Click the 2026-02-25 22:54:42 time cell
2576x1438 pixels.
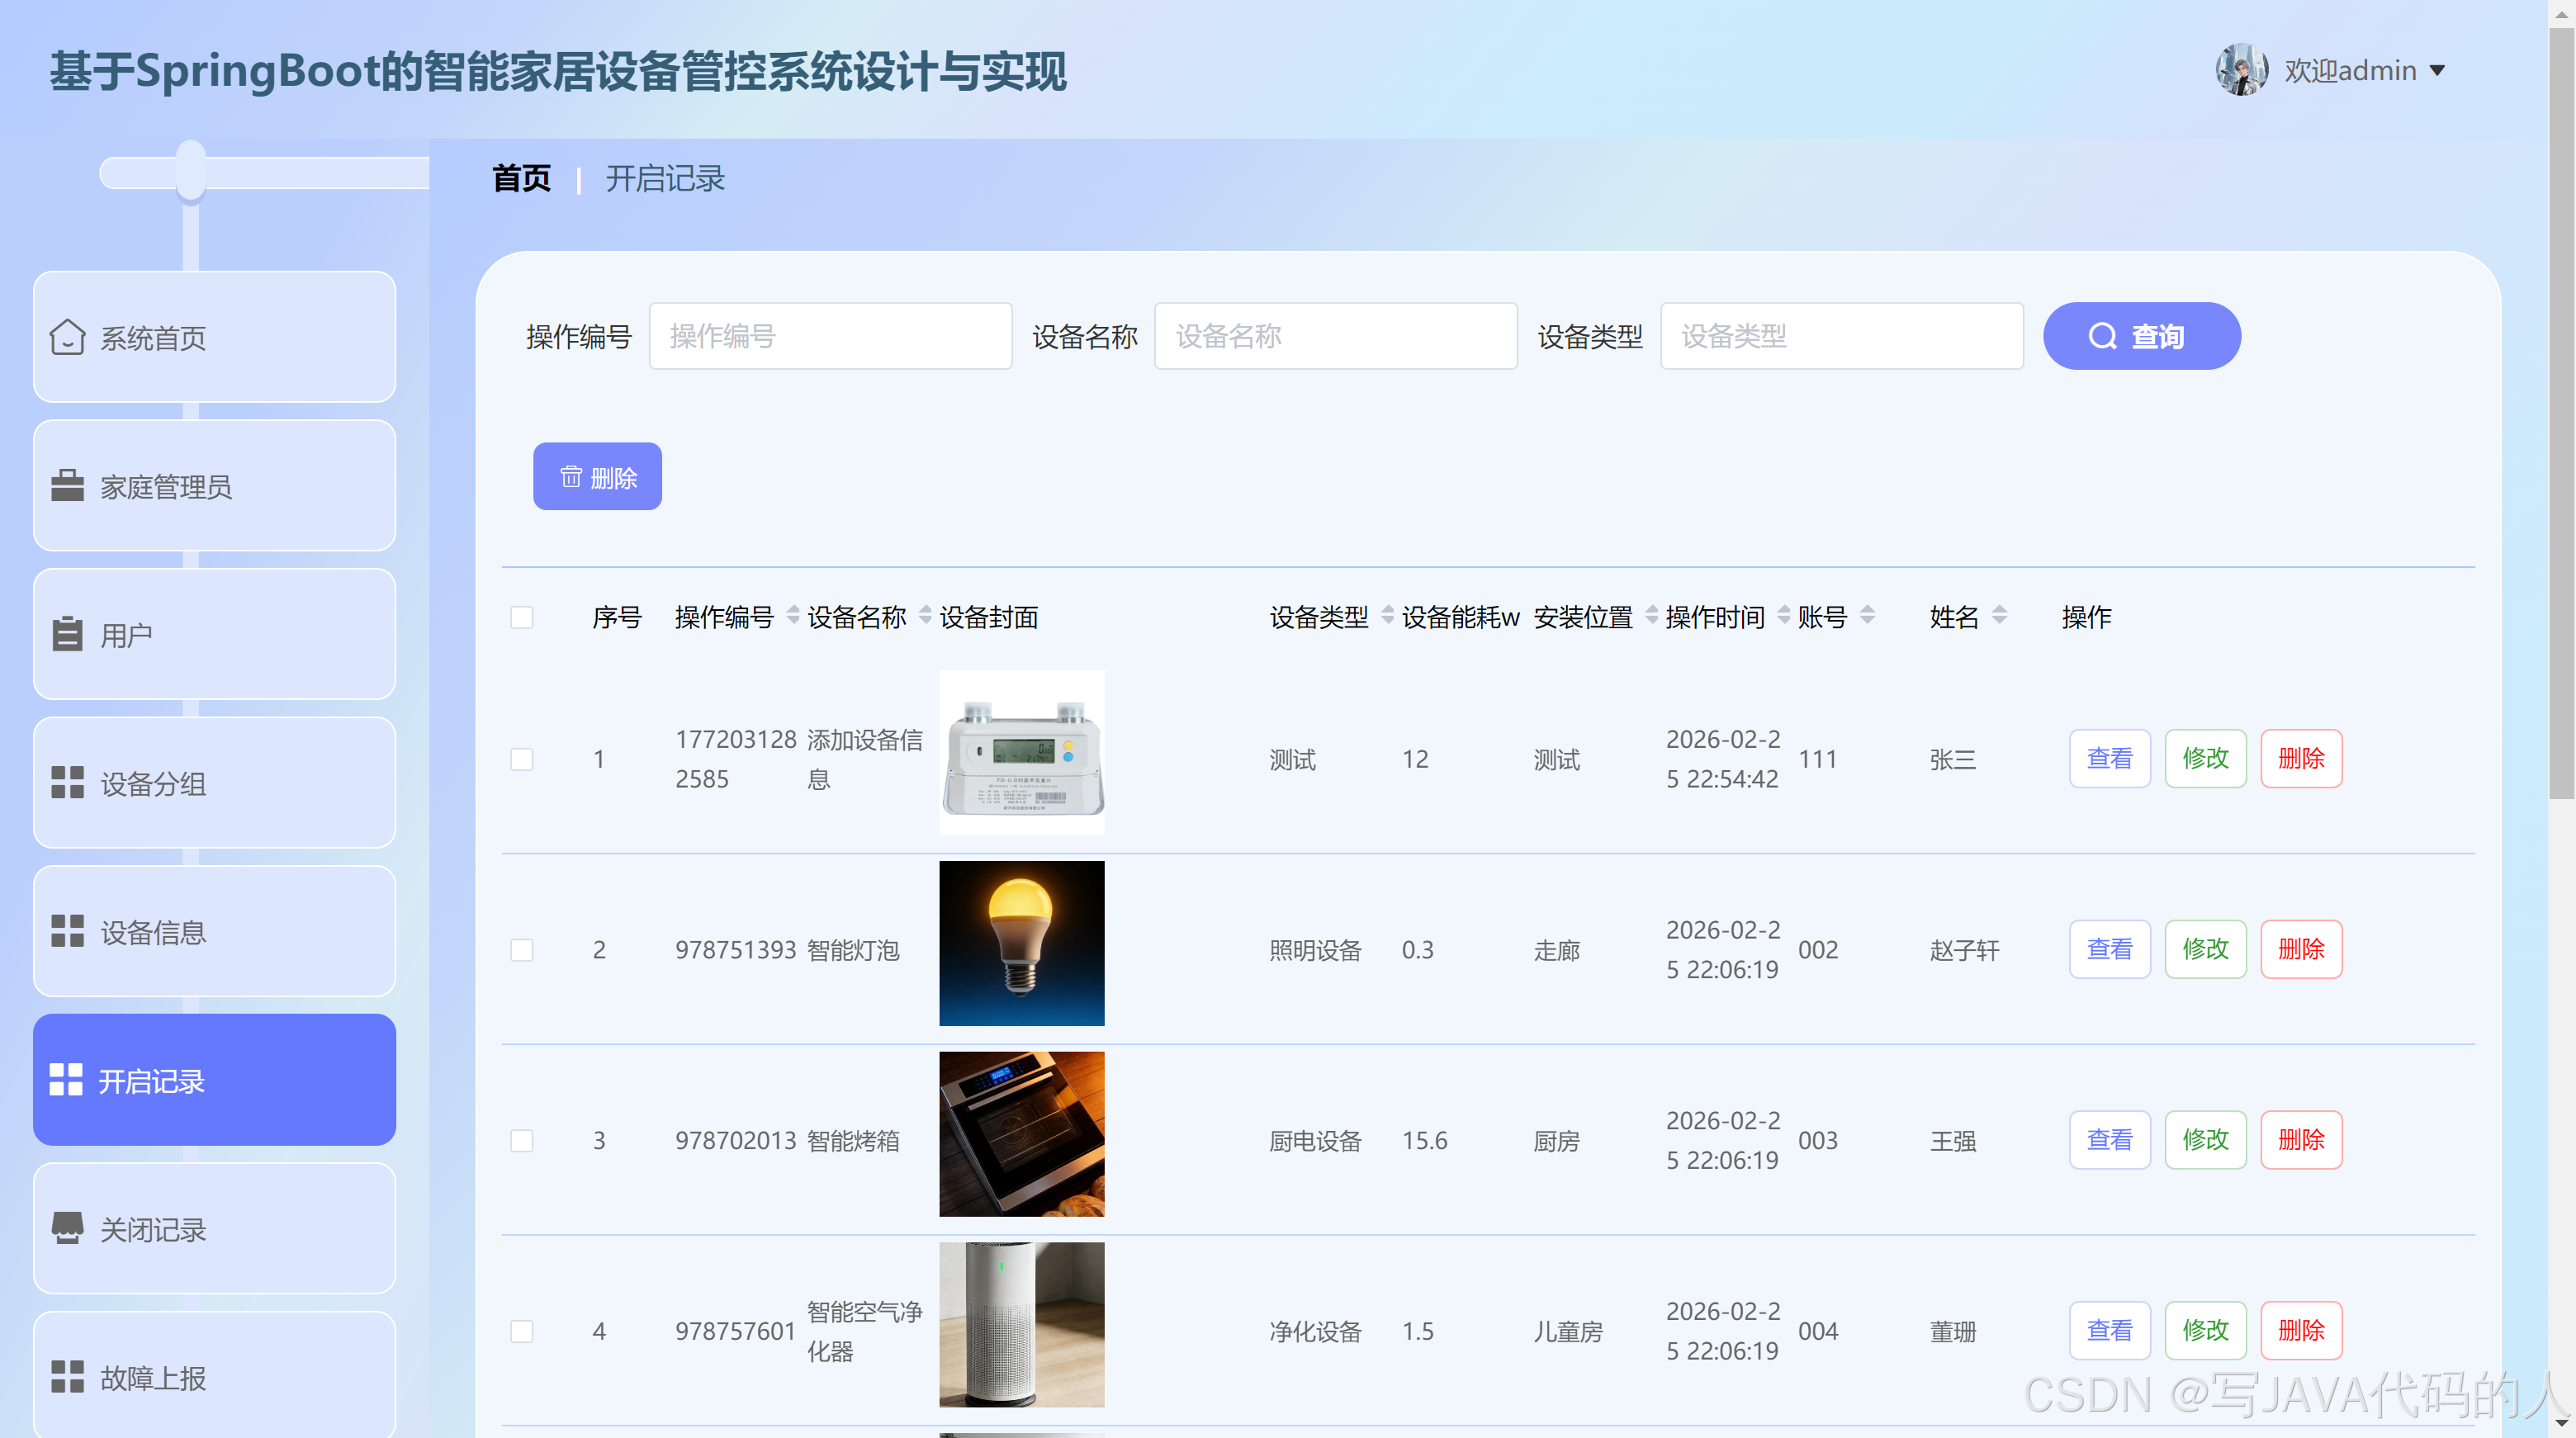[x=1723, y=759]
